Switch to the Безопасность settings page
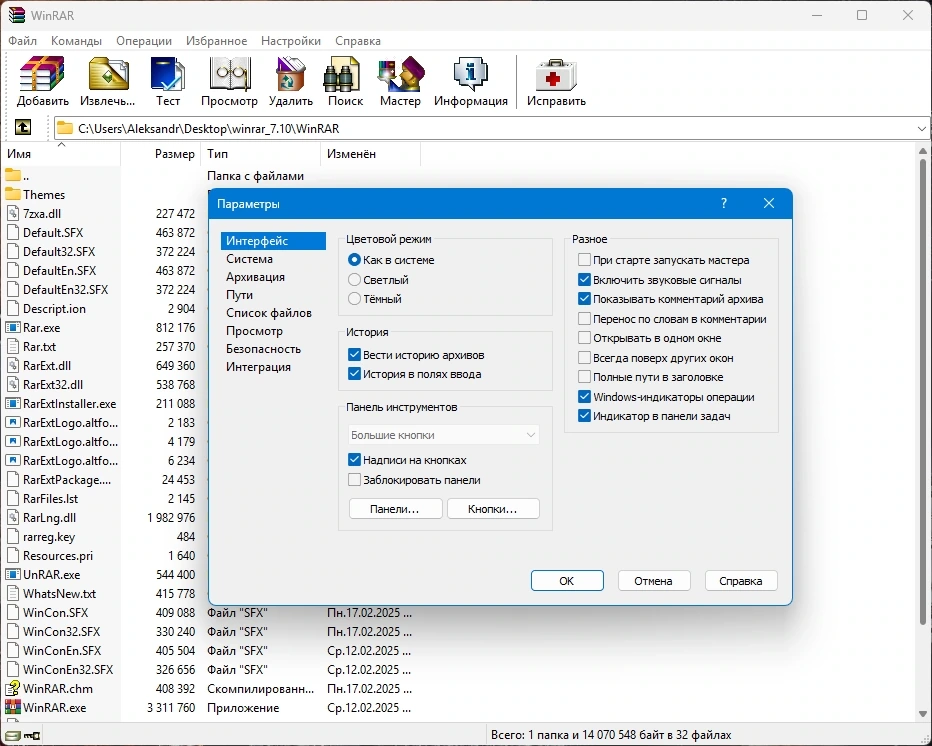 (263, 349)
